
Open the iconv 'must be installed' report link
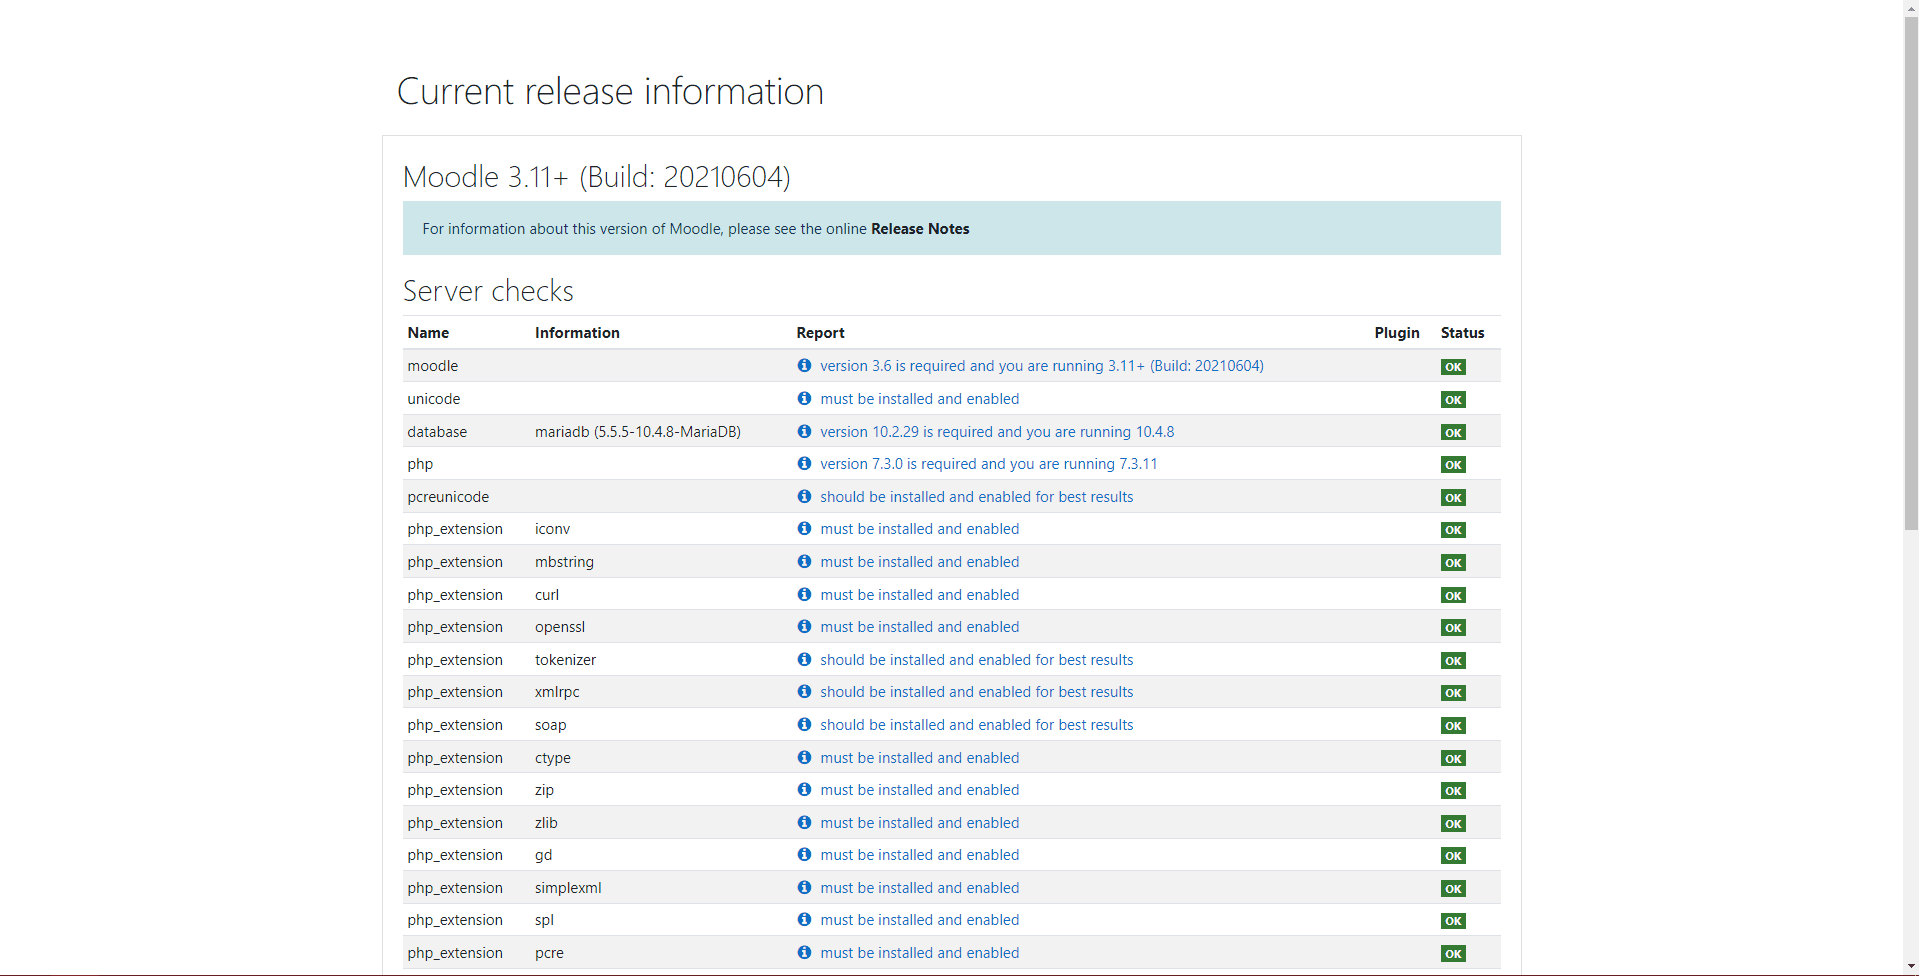point(920,529)
